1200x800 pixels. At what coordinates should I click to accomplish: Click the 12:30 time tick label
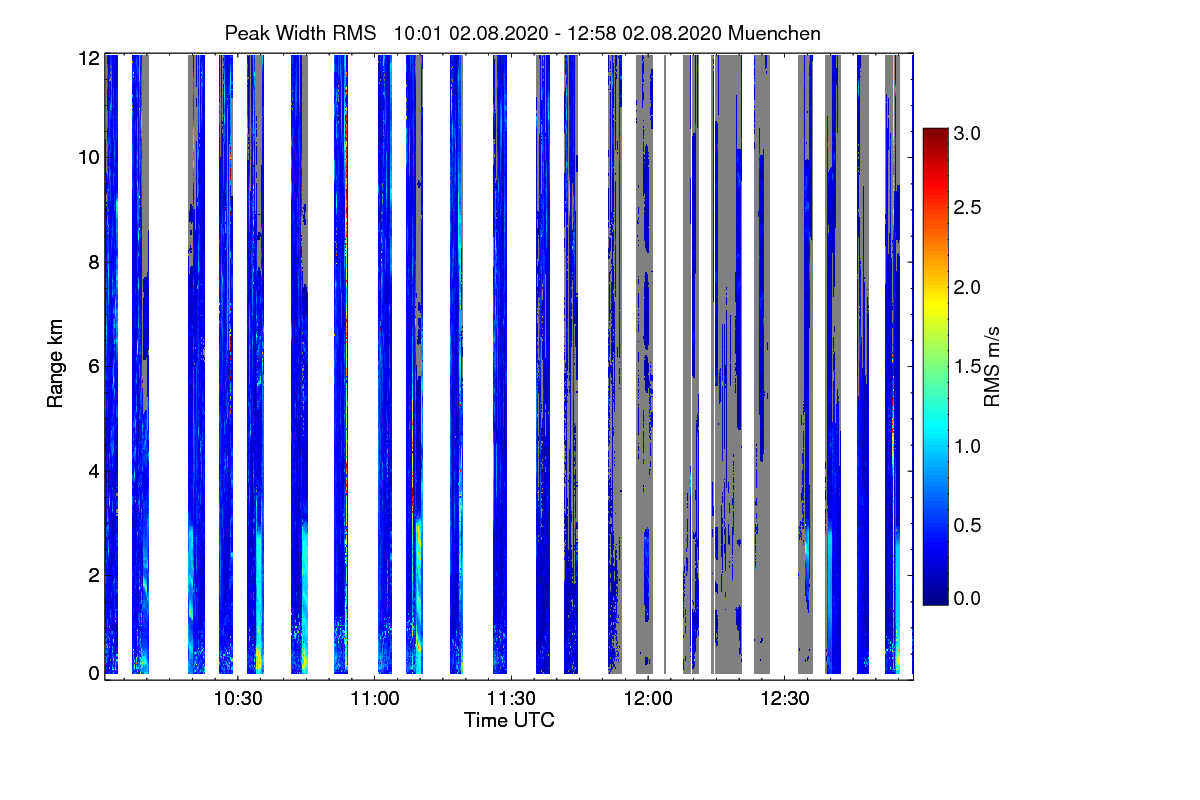coord(785,699)
